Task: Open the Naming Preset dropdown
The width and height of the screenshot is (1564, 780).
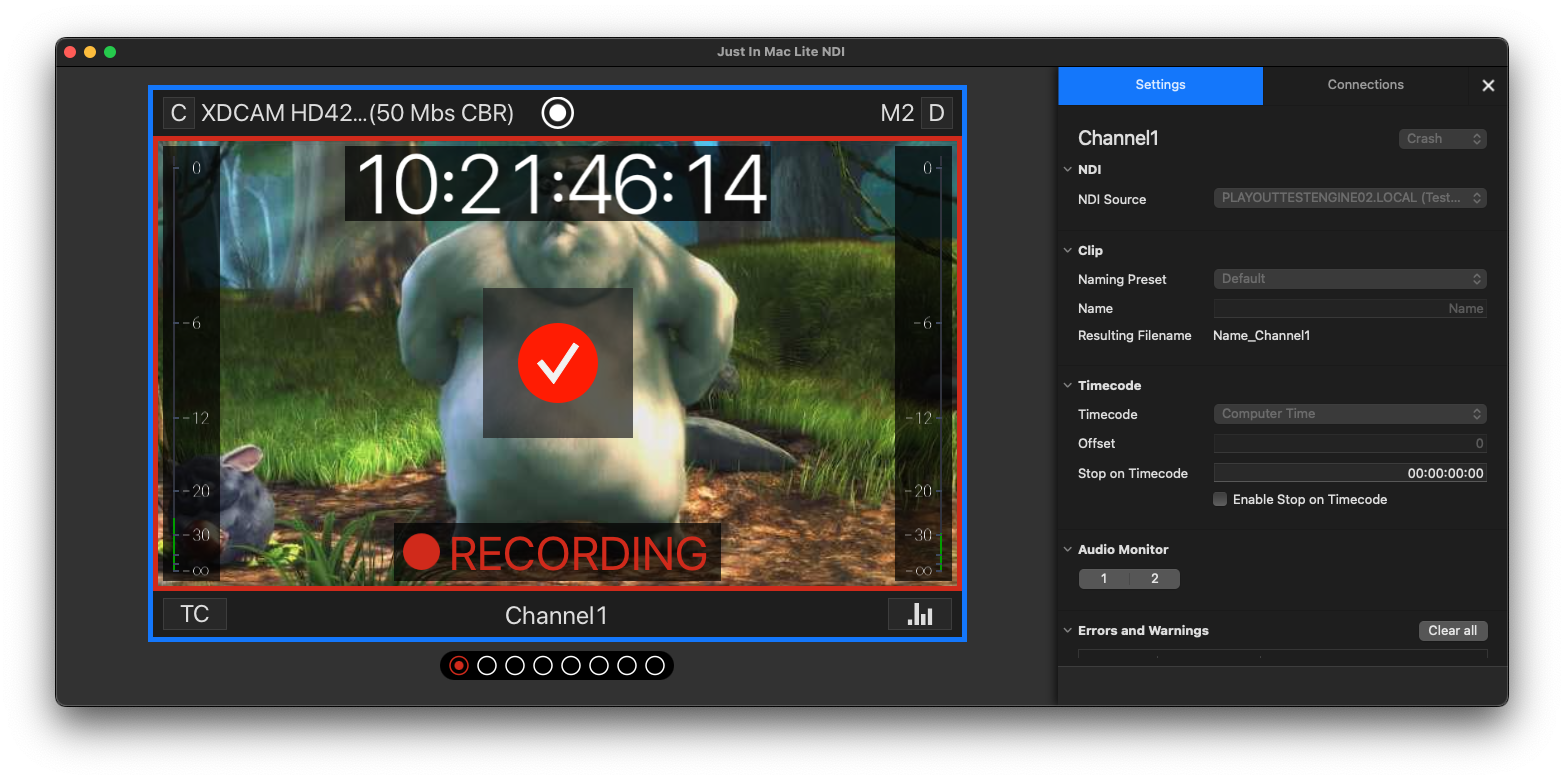Action: (1350, 279)
